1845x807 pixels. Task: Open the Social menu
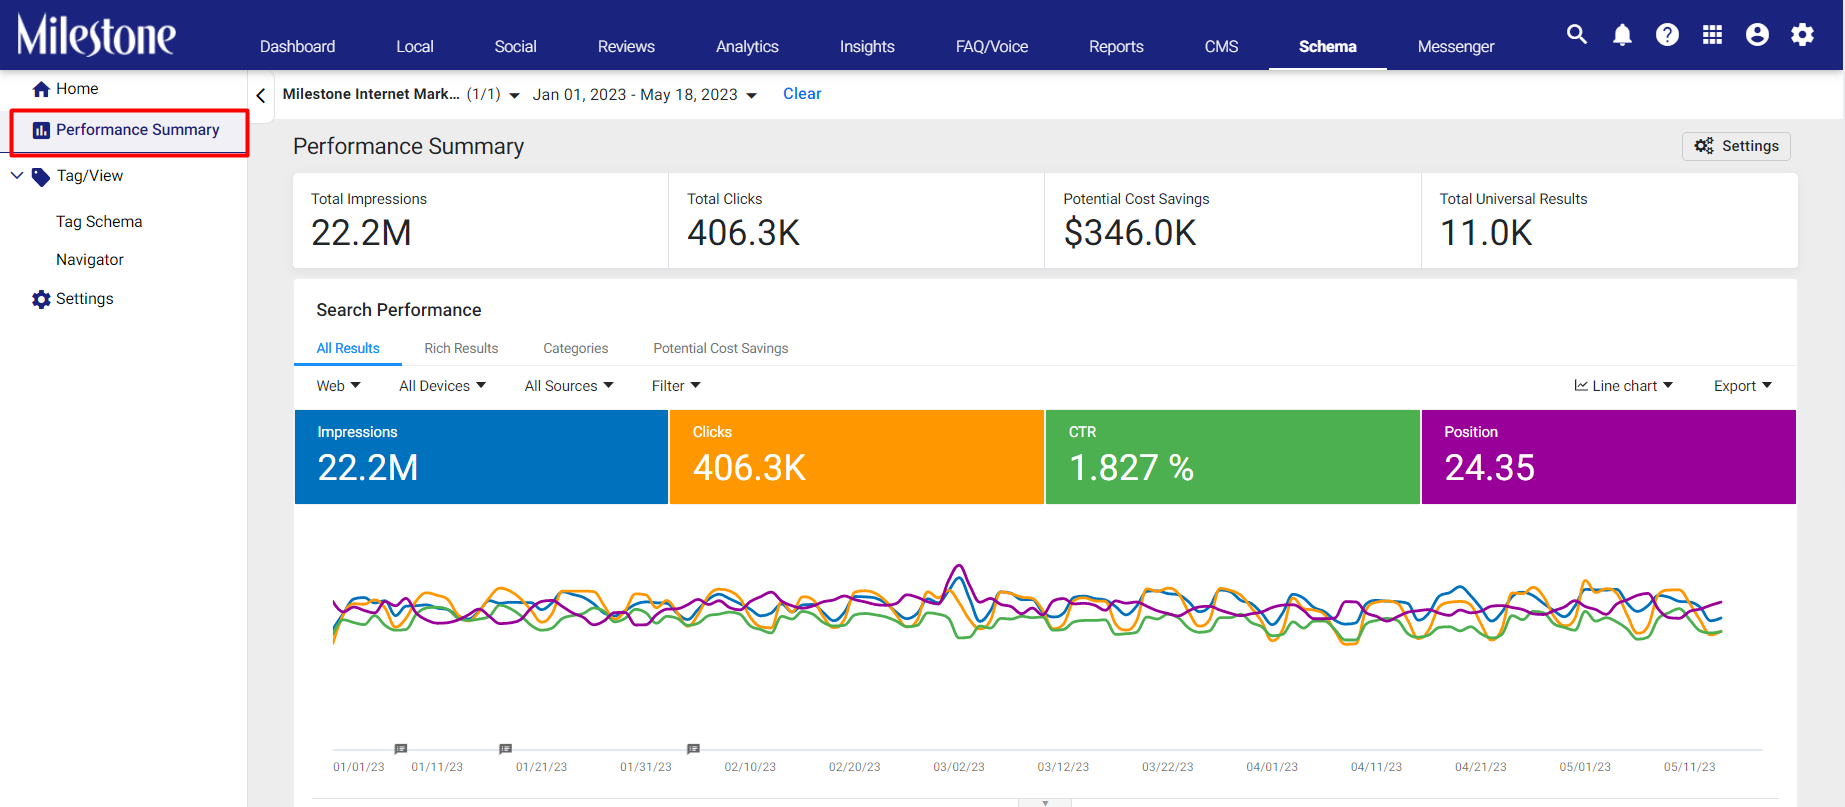pos(515,46)
